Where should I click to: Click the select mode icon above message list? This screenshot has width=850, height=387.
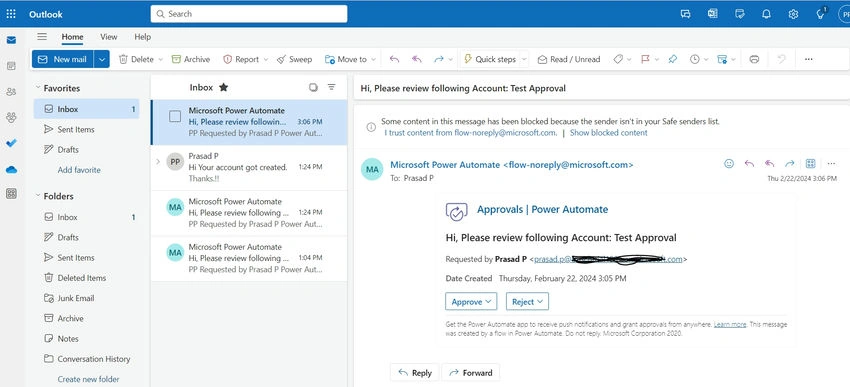coord(313,87)
